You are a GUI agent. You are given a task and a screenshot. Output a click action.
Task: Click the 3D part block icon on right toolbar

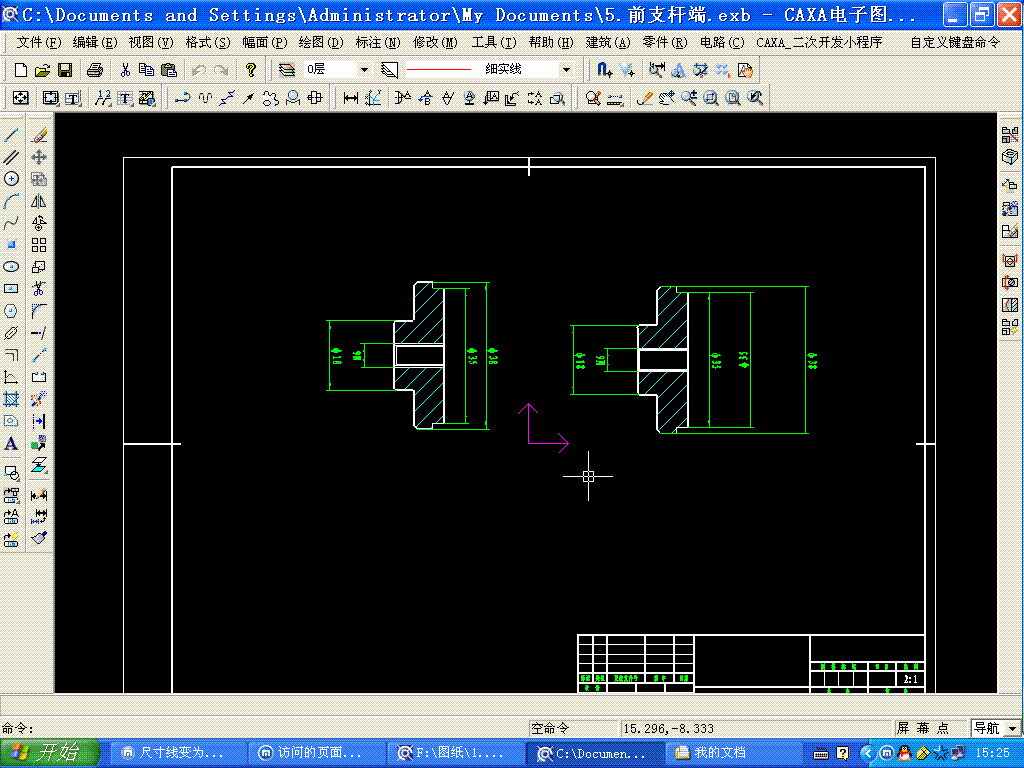1010,157
